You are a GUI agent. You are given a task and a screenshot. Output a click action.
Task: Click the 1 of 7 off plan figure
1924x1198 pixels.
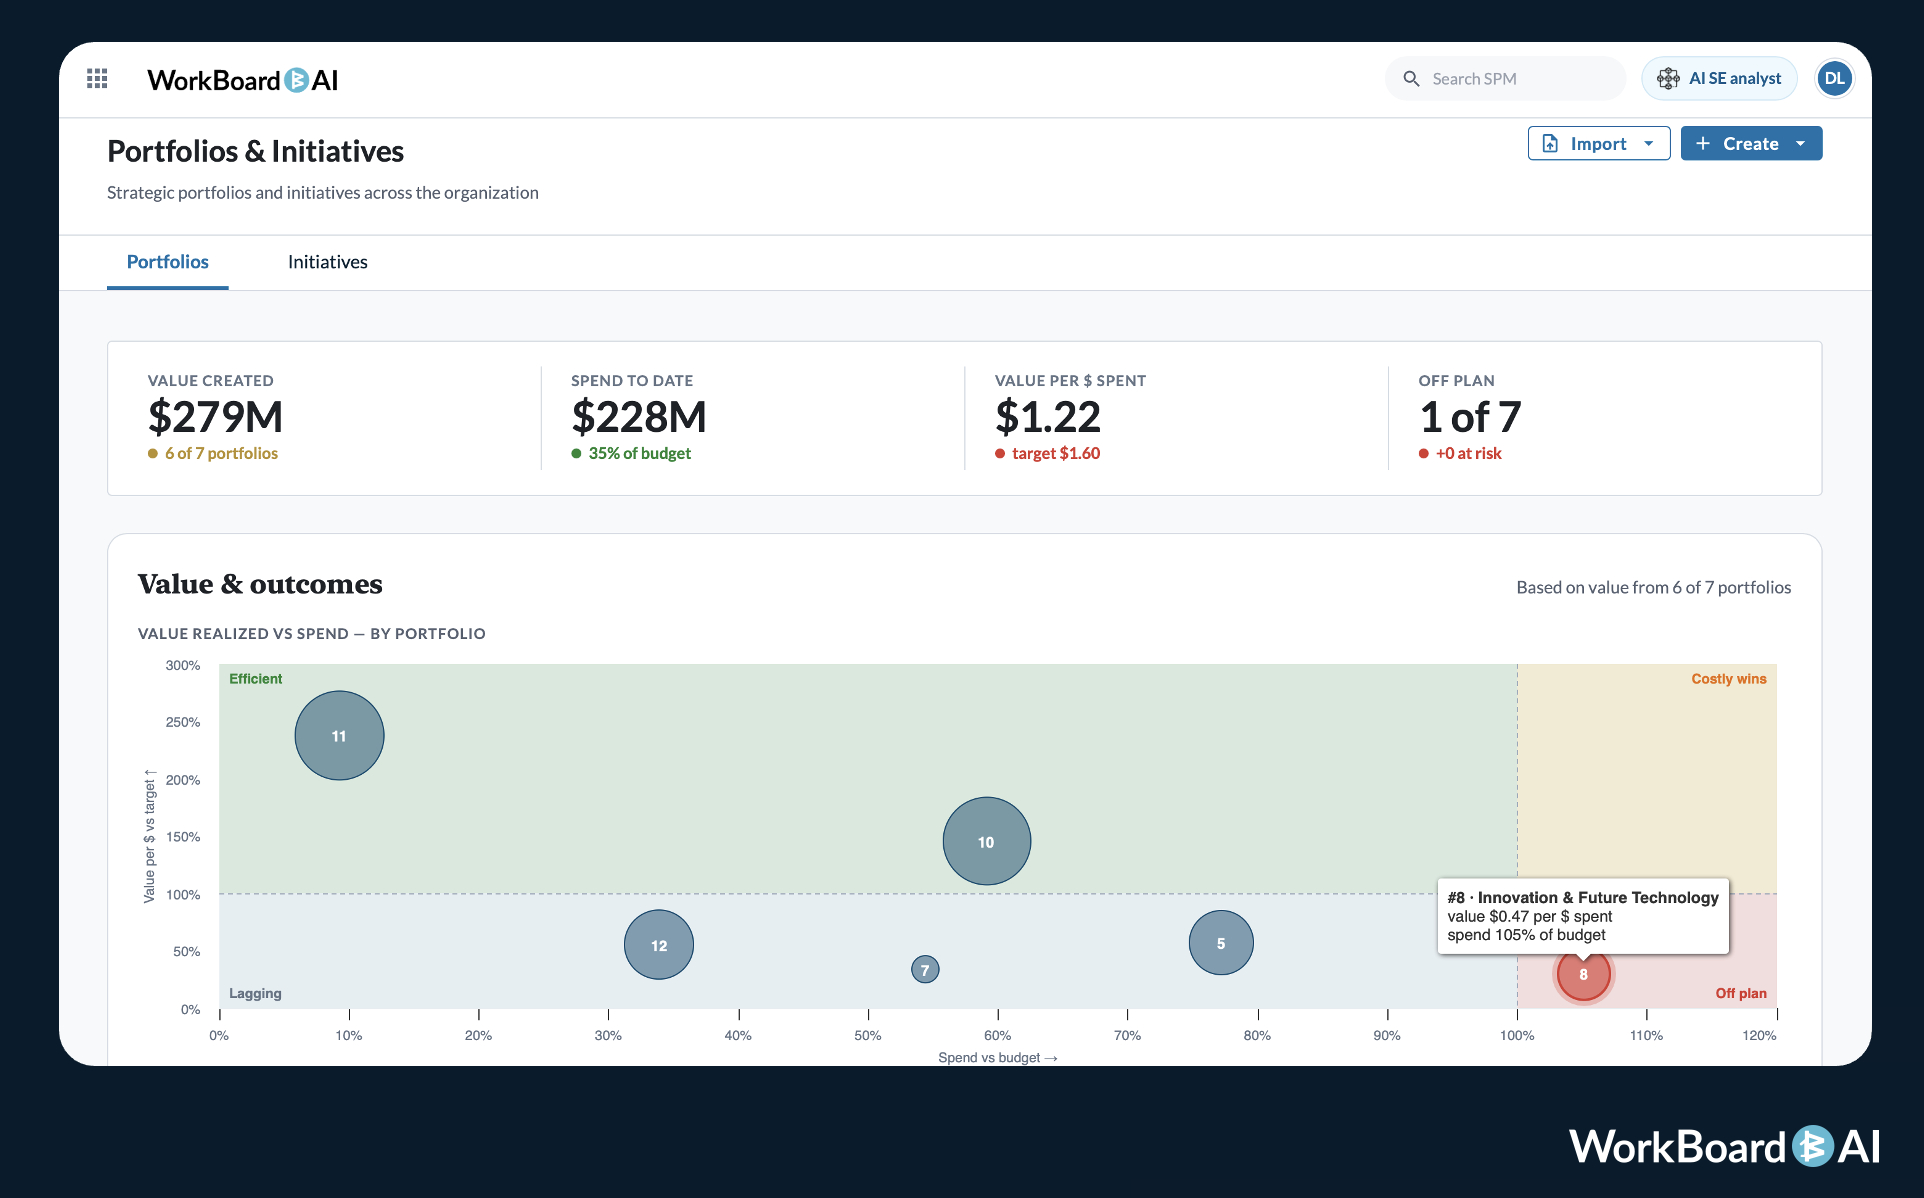point(1470,417)
